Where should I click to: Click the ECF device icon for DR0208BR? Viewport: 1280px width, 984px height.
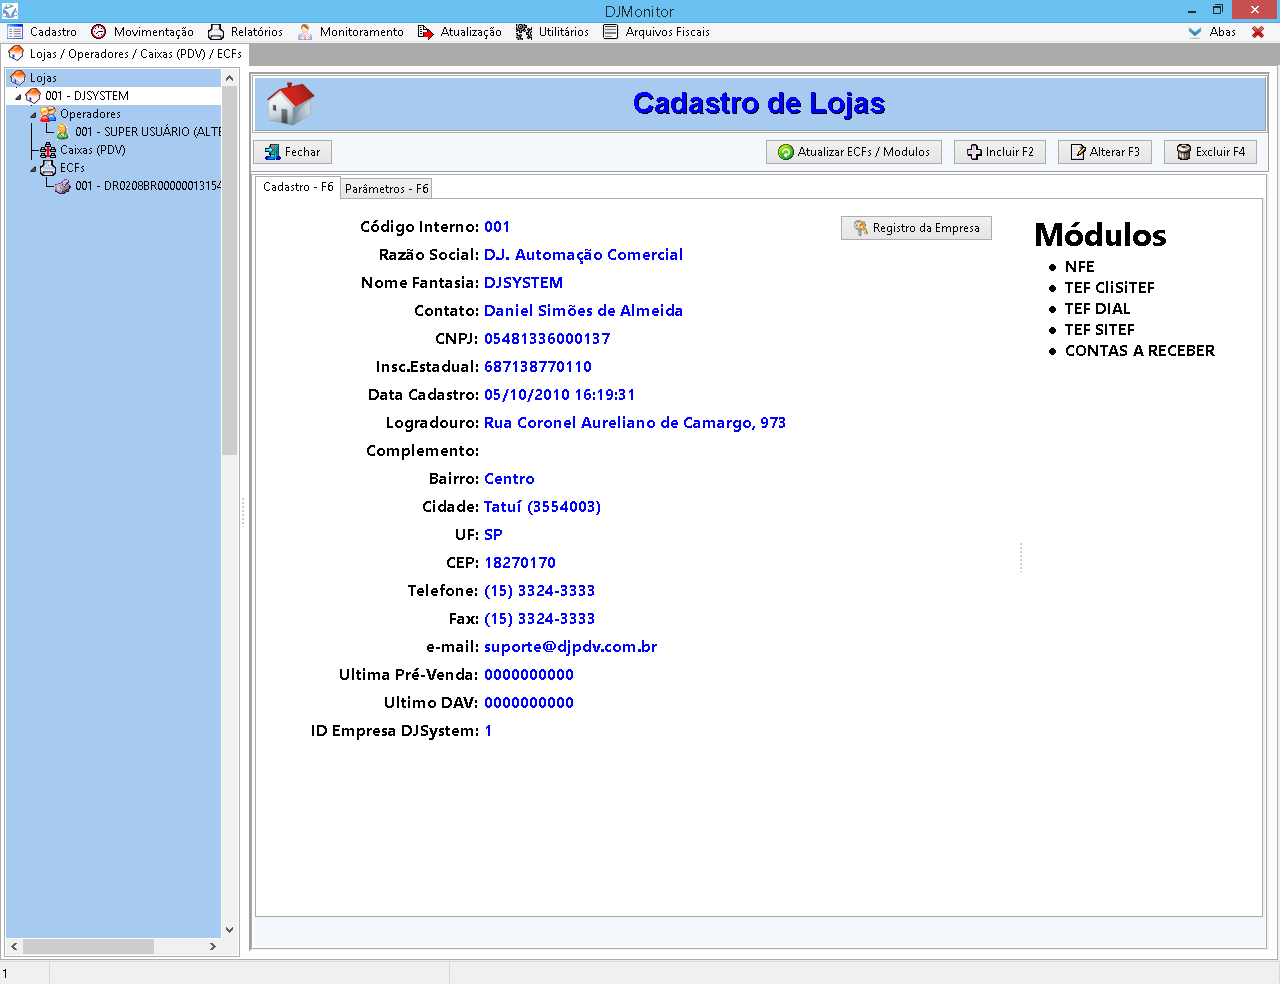[x=63, y=186]
